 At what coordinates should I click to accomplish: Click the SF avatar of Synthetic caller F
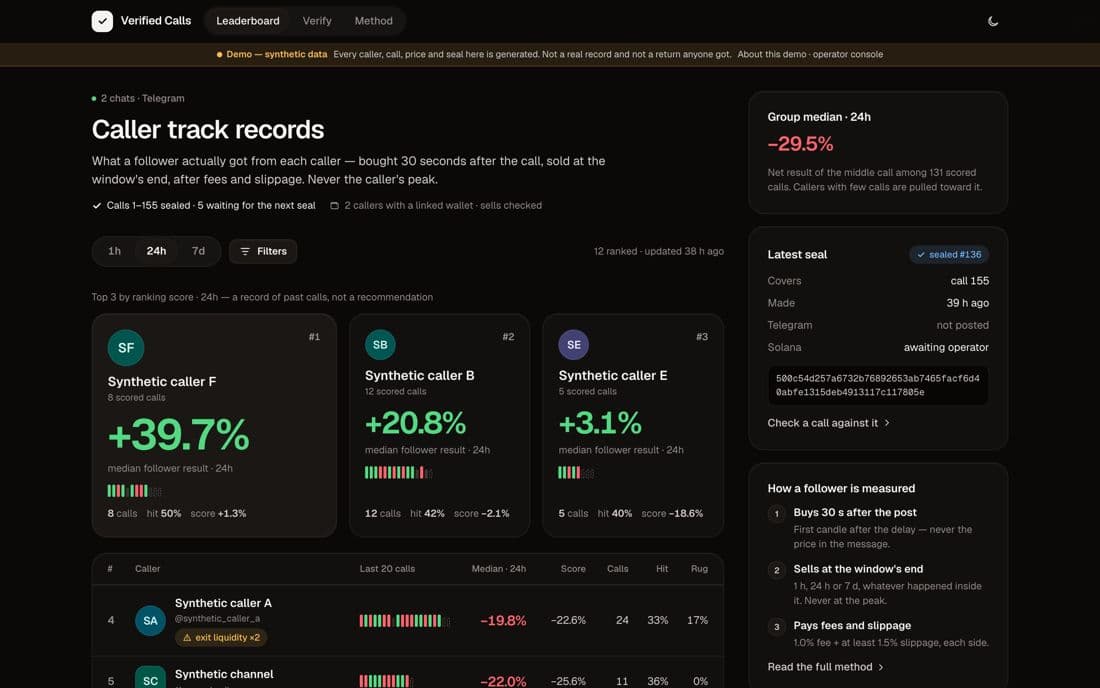(126, 348)
